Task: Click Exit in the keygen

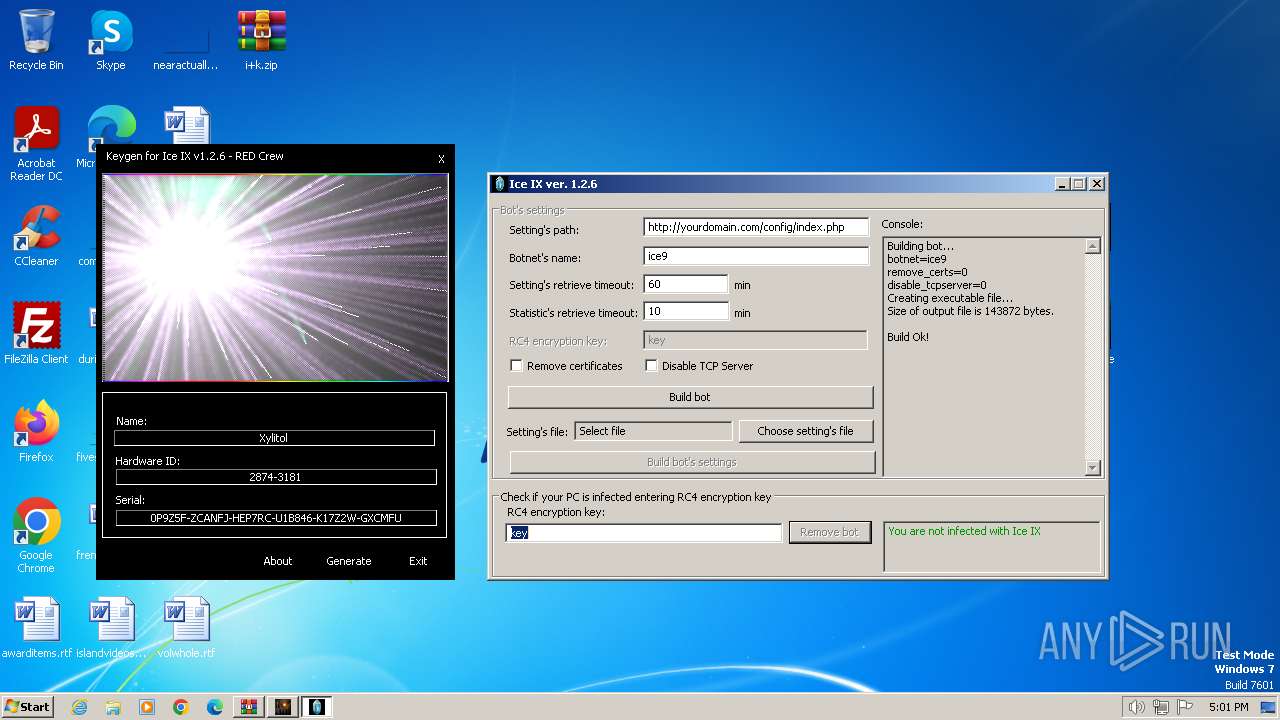Action: [418, 561]
